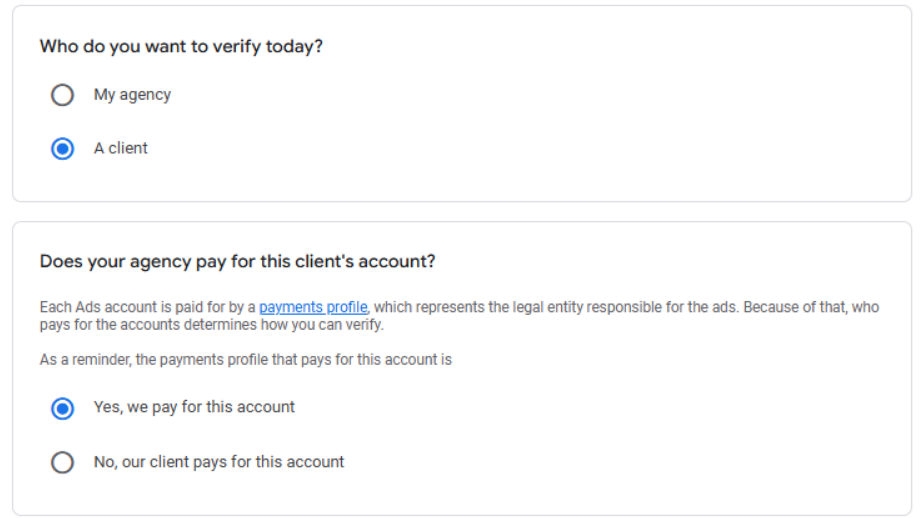The image size is (921, 518).
Task: Click the "My agency" option label
Action: 132,95
